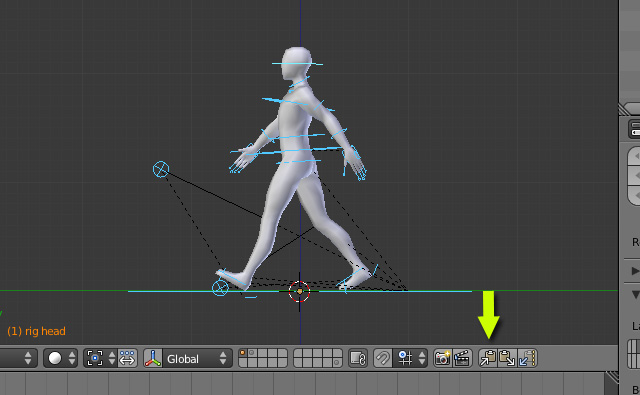
Task: Click the '(1) rig head' viewport label
Action: coord(36,331)
